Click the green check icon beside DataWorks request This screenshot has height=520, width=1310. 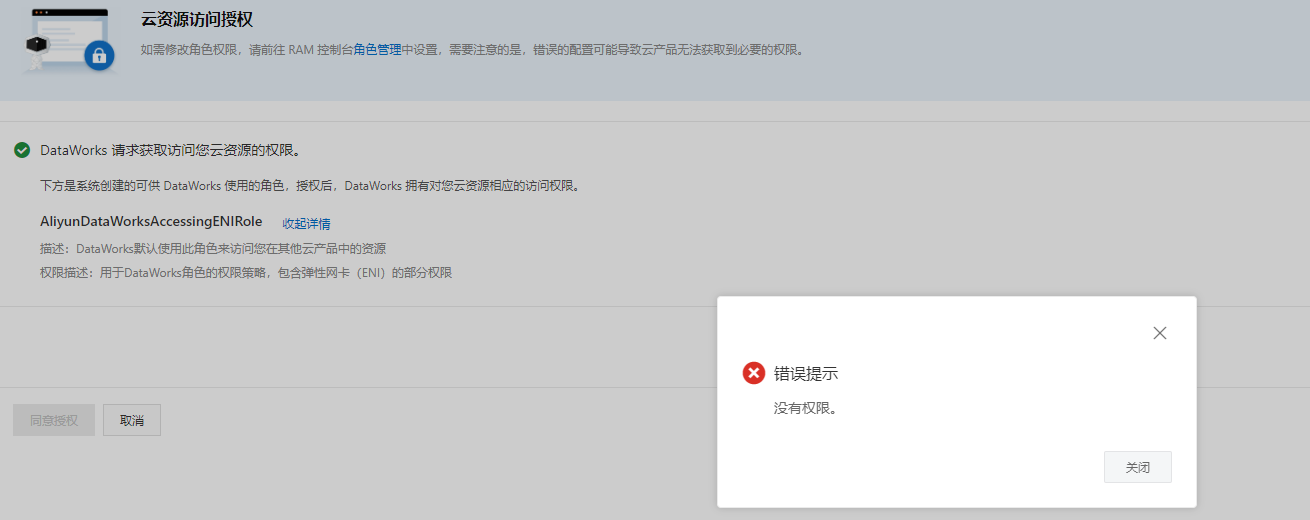22,150
